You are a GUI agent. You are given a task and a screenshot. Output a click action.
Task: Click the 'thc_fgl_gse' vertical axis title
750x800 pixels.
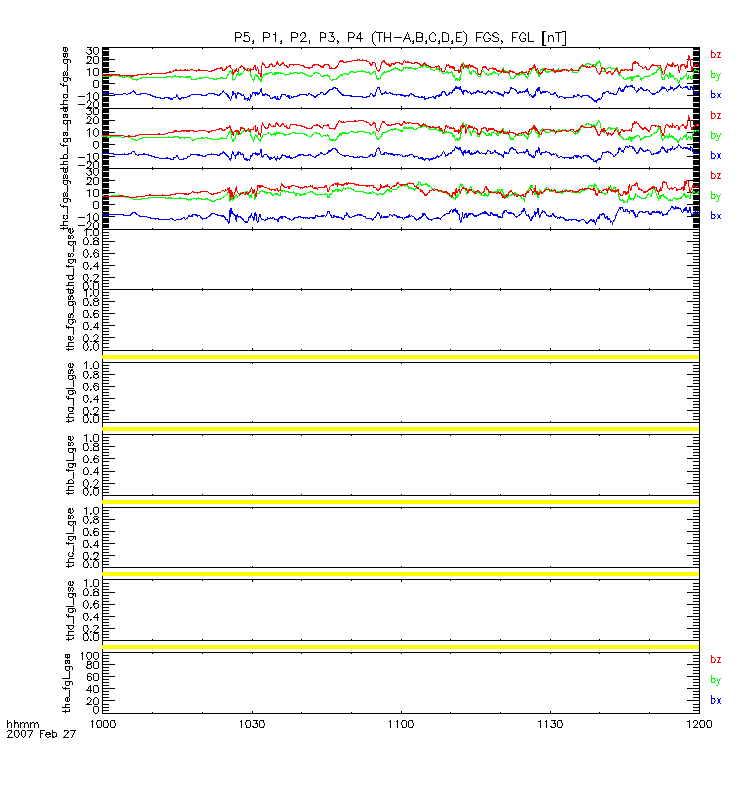[x=70, y=537]
